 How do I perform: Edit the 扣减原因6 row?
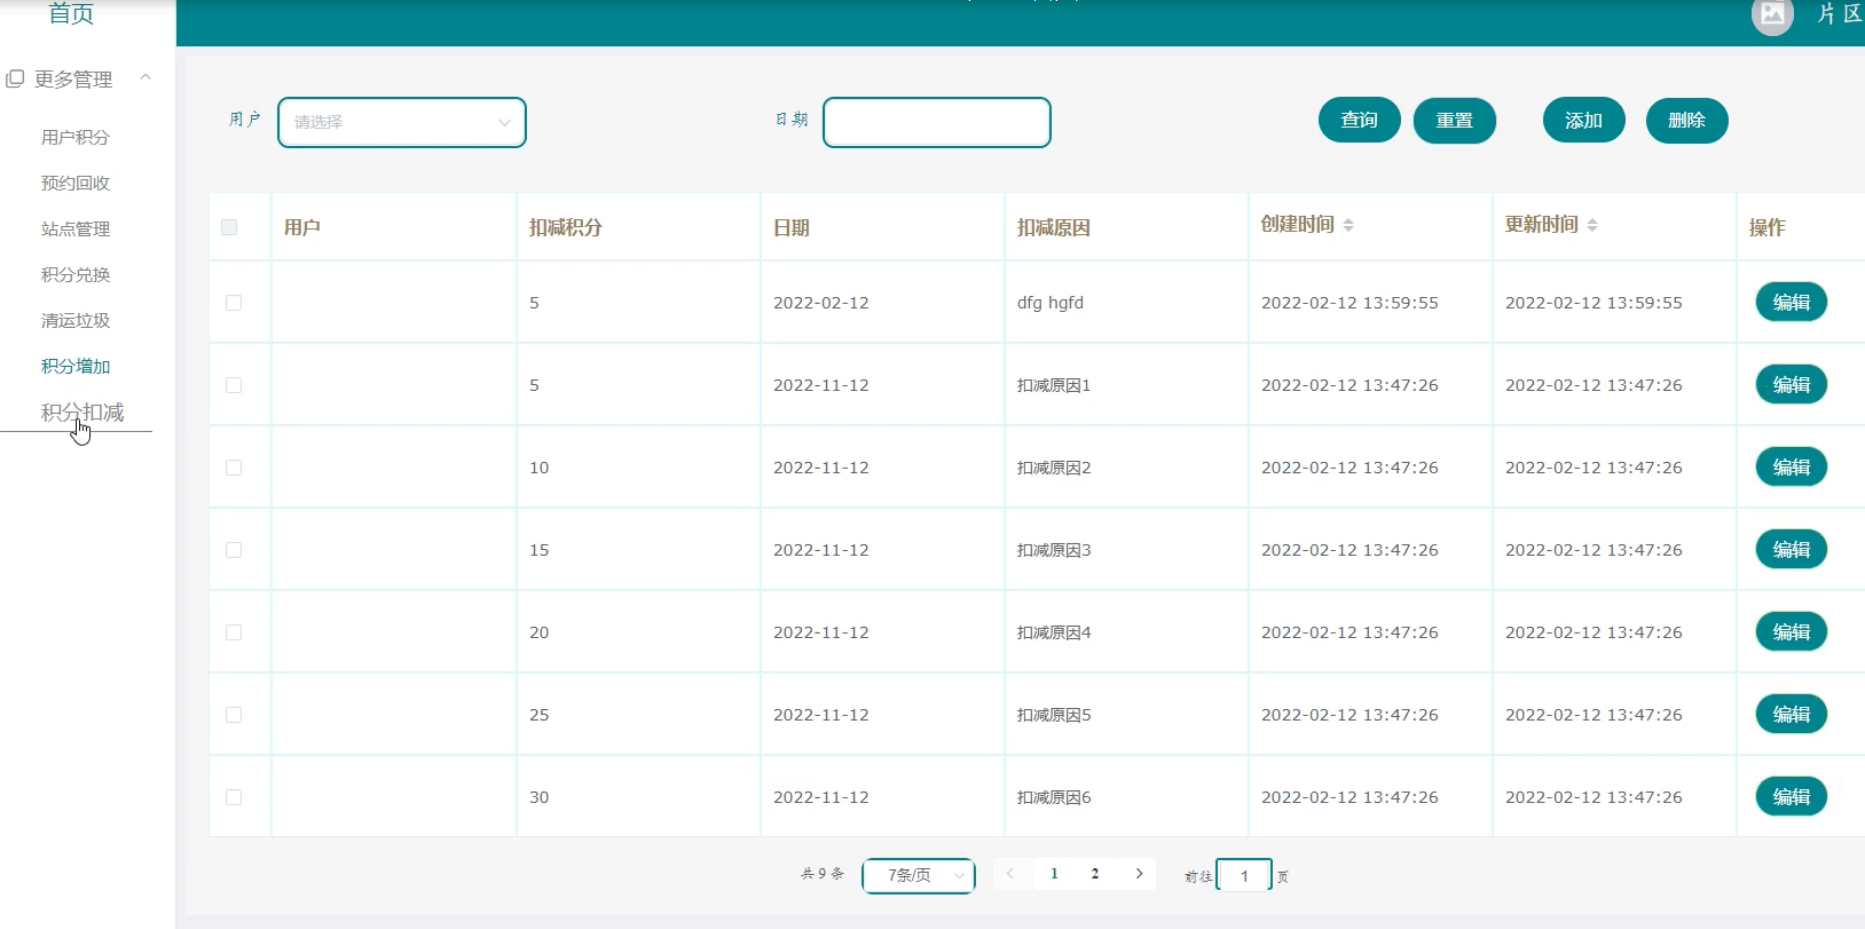click(x=1791, y=797)
